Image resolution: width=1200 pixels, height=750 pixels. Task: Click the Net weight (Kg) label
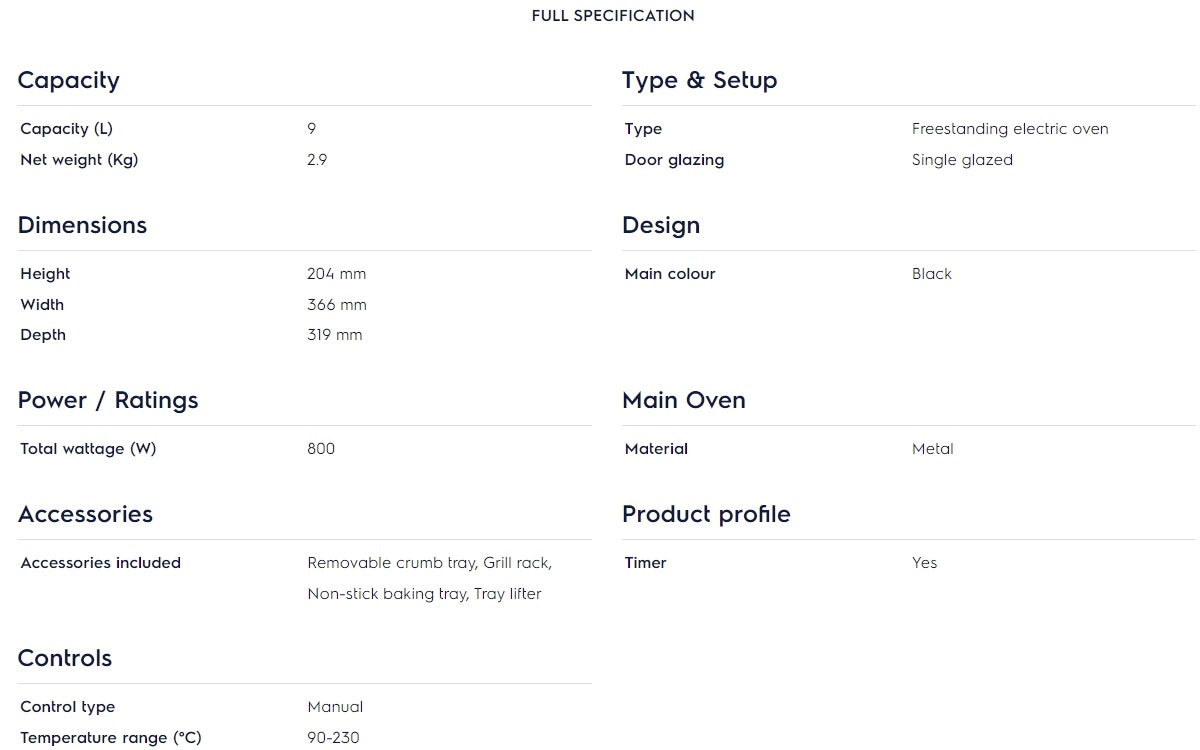pyautogui.click(x=79, y=160)
